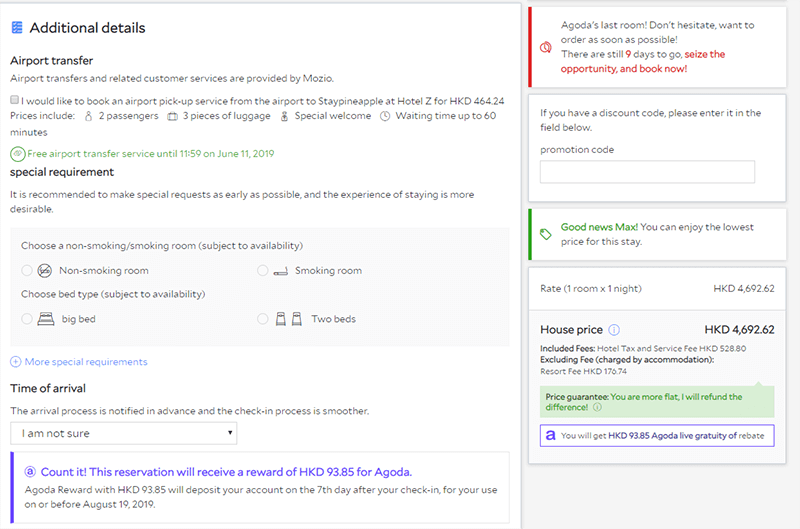This screenshot has width=800, height=529.
Task: Click the Airport transfer heading
Action: (x=52, y=61)
